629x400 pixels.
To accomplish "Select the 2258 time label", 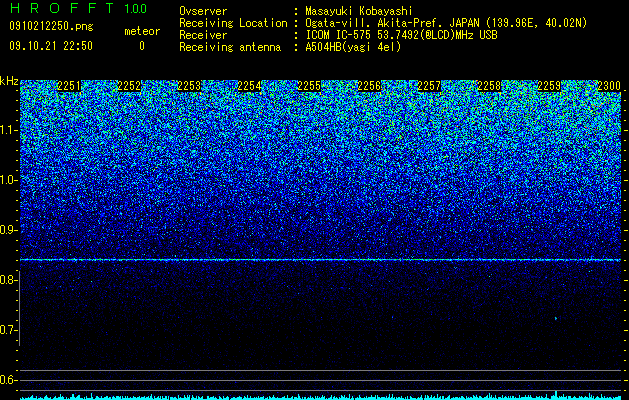I will point(489,86).
